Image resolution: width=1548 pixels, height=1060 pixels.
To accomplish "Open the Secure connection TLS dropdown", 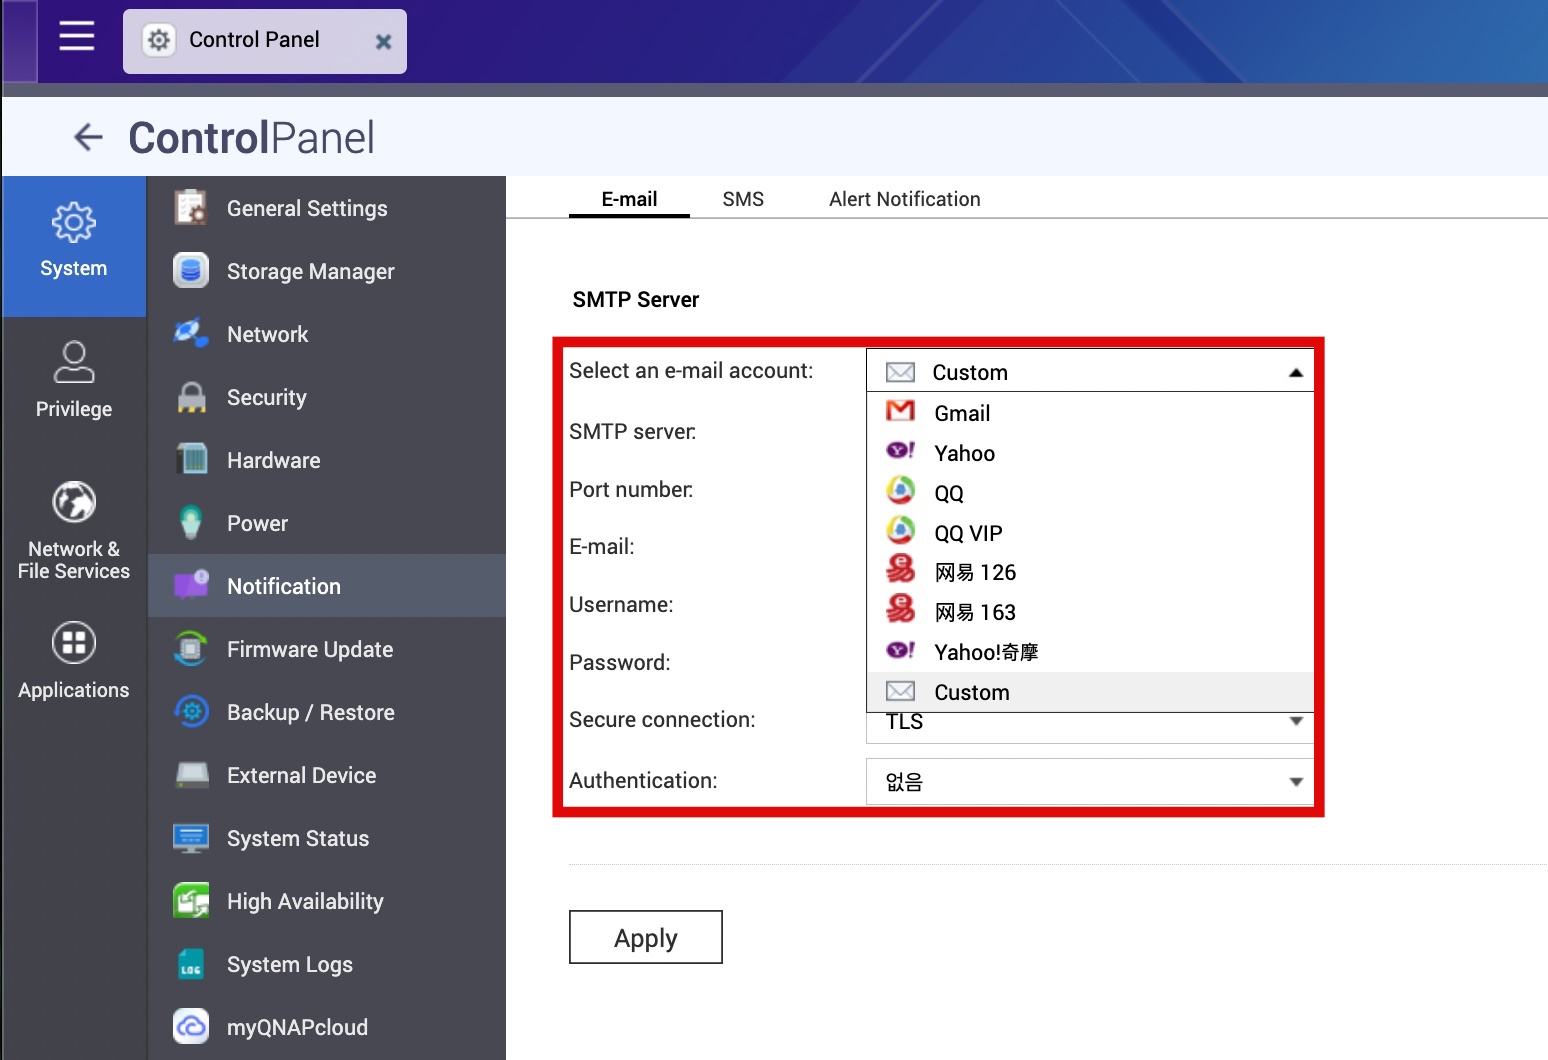I will [1089, 727].
